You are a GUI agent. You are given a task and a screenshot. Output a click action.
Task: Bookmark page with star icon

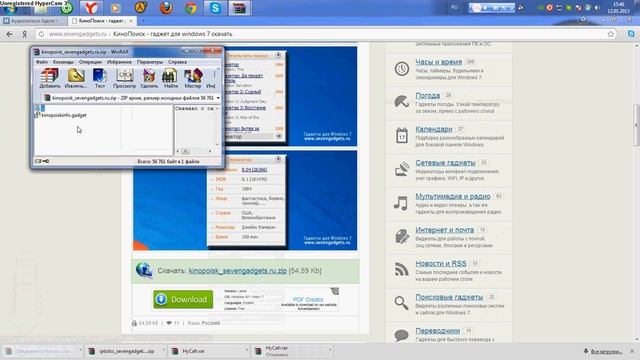(611, 34)
